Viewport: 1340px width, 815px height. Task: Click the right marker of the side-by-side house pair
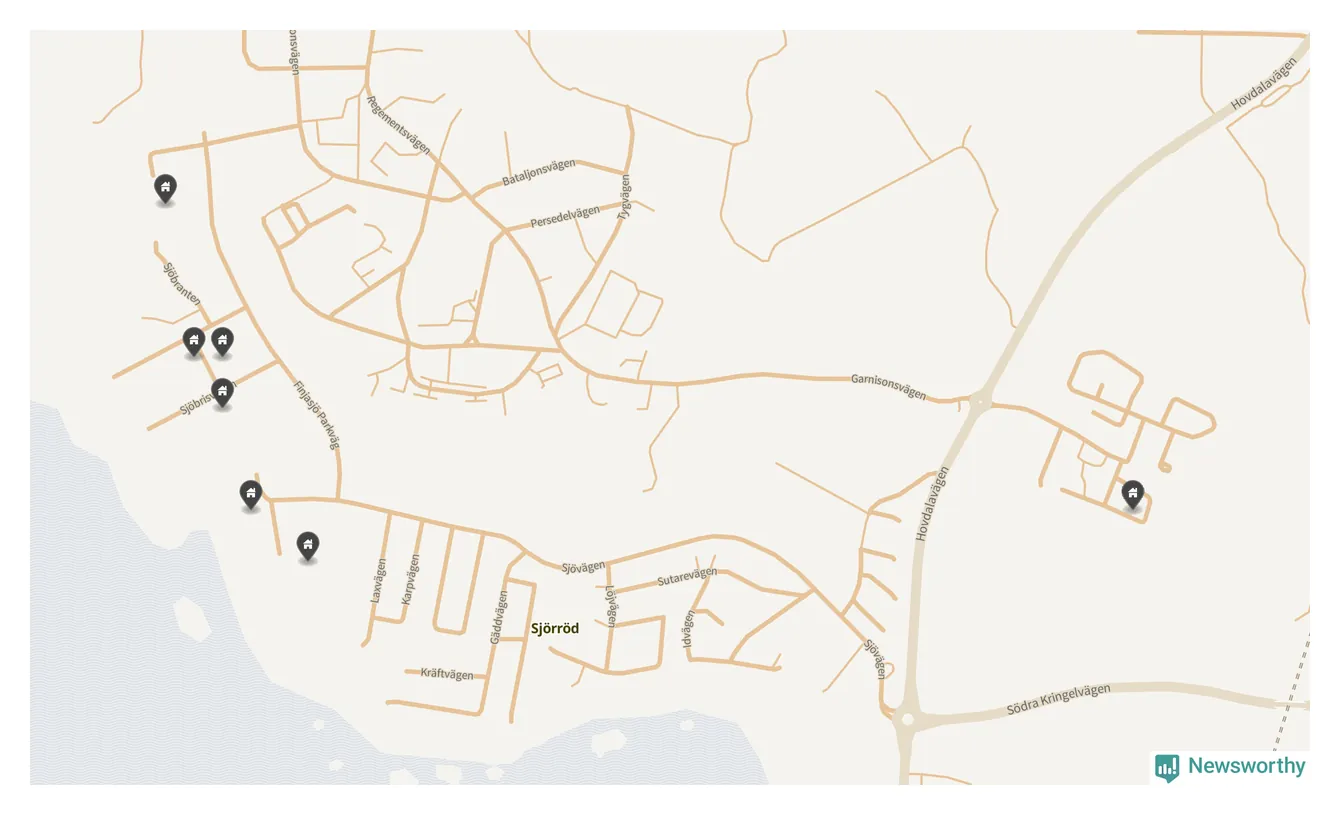click(222, 342)
